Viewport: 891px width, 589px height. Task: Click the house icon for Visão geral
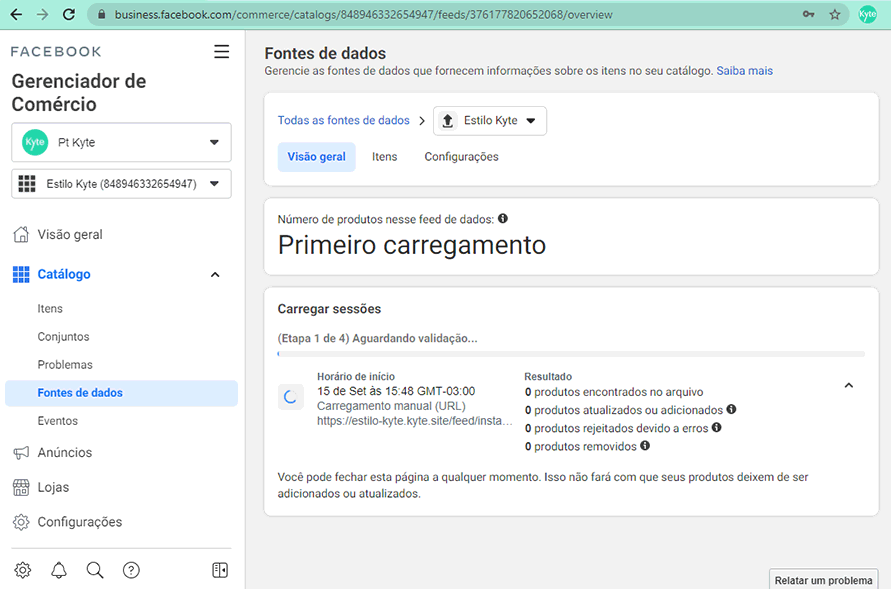(21, 234)
